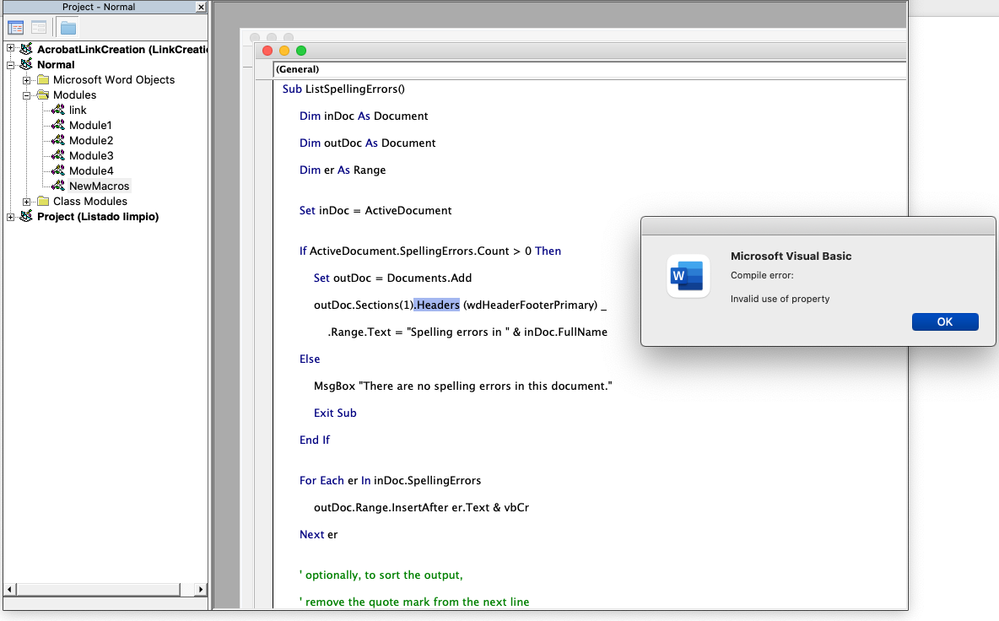
Task: Click the 'Else' keyword line
Action: click(x=310, y=359)
